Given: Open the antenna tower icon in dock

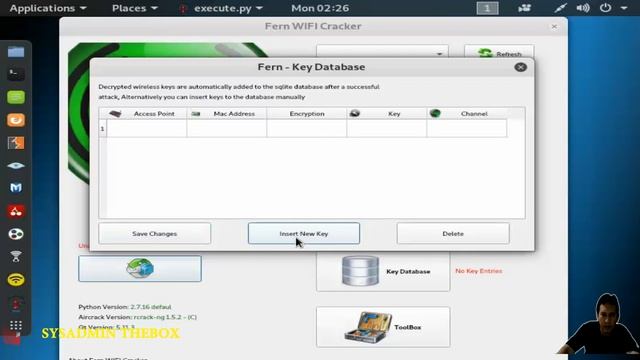Looking at the screenshot, I should pos(16,256).
